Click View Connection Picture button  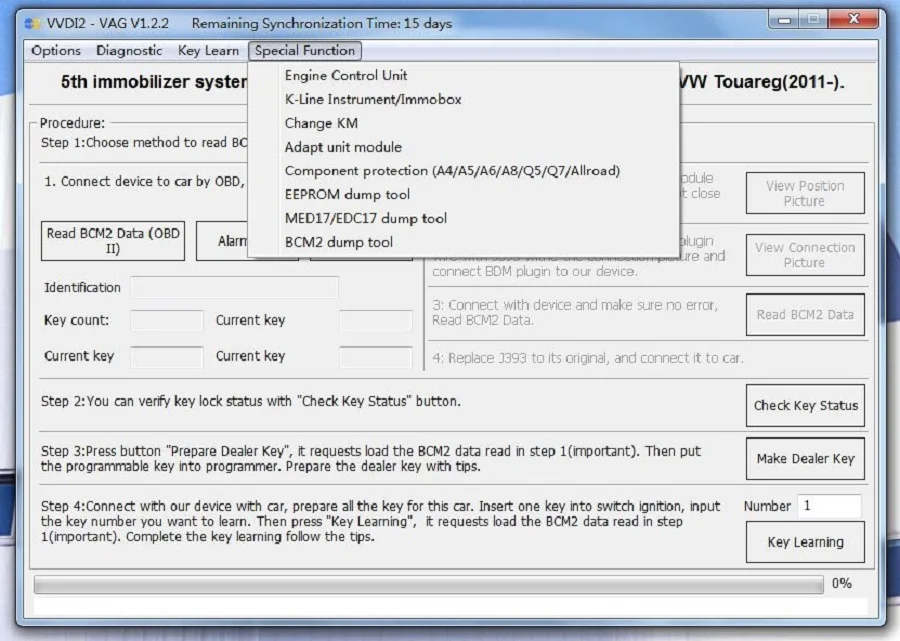pos(805,255)
